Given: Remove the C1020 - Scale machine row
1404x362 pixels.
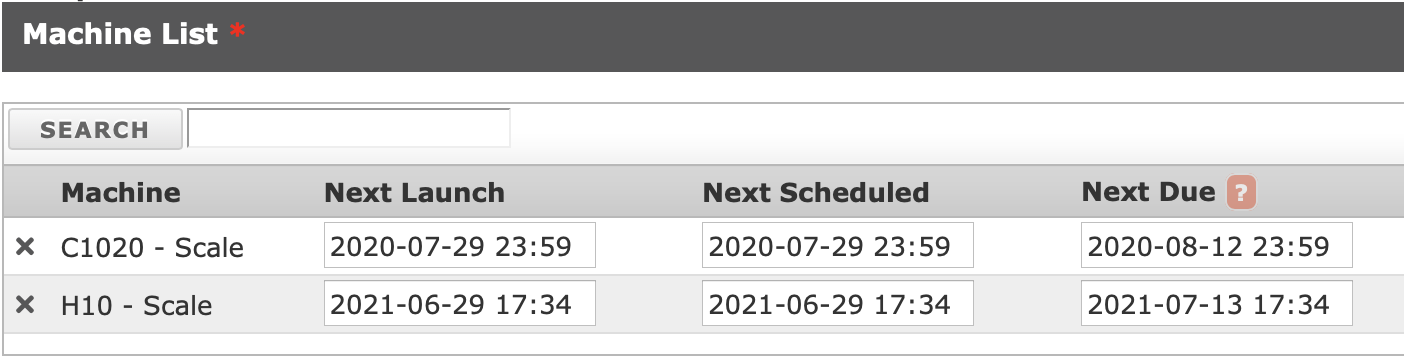Looking at the screenshot, I should [x=25, y=247].
